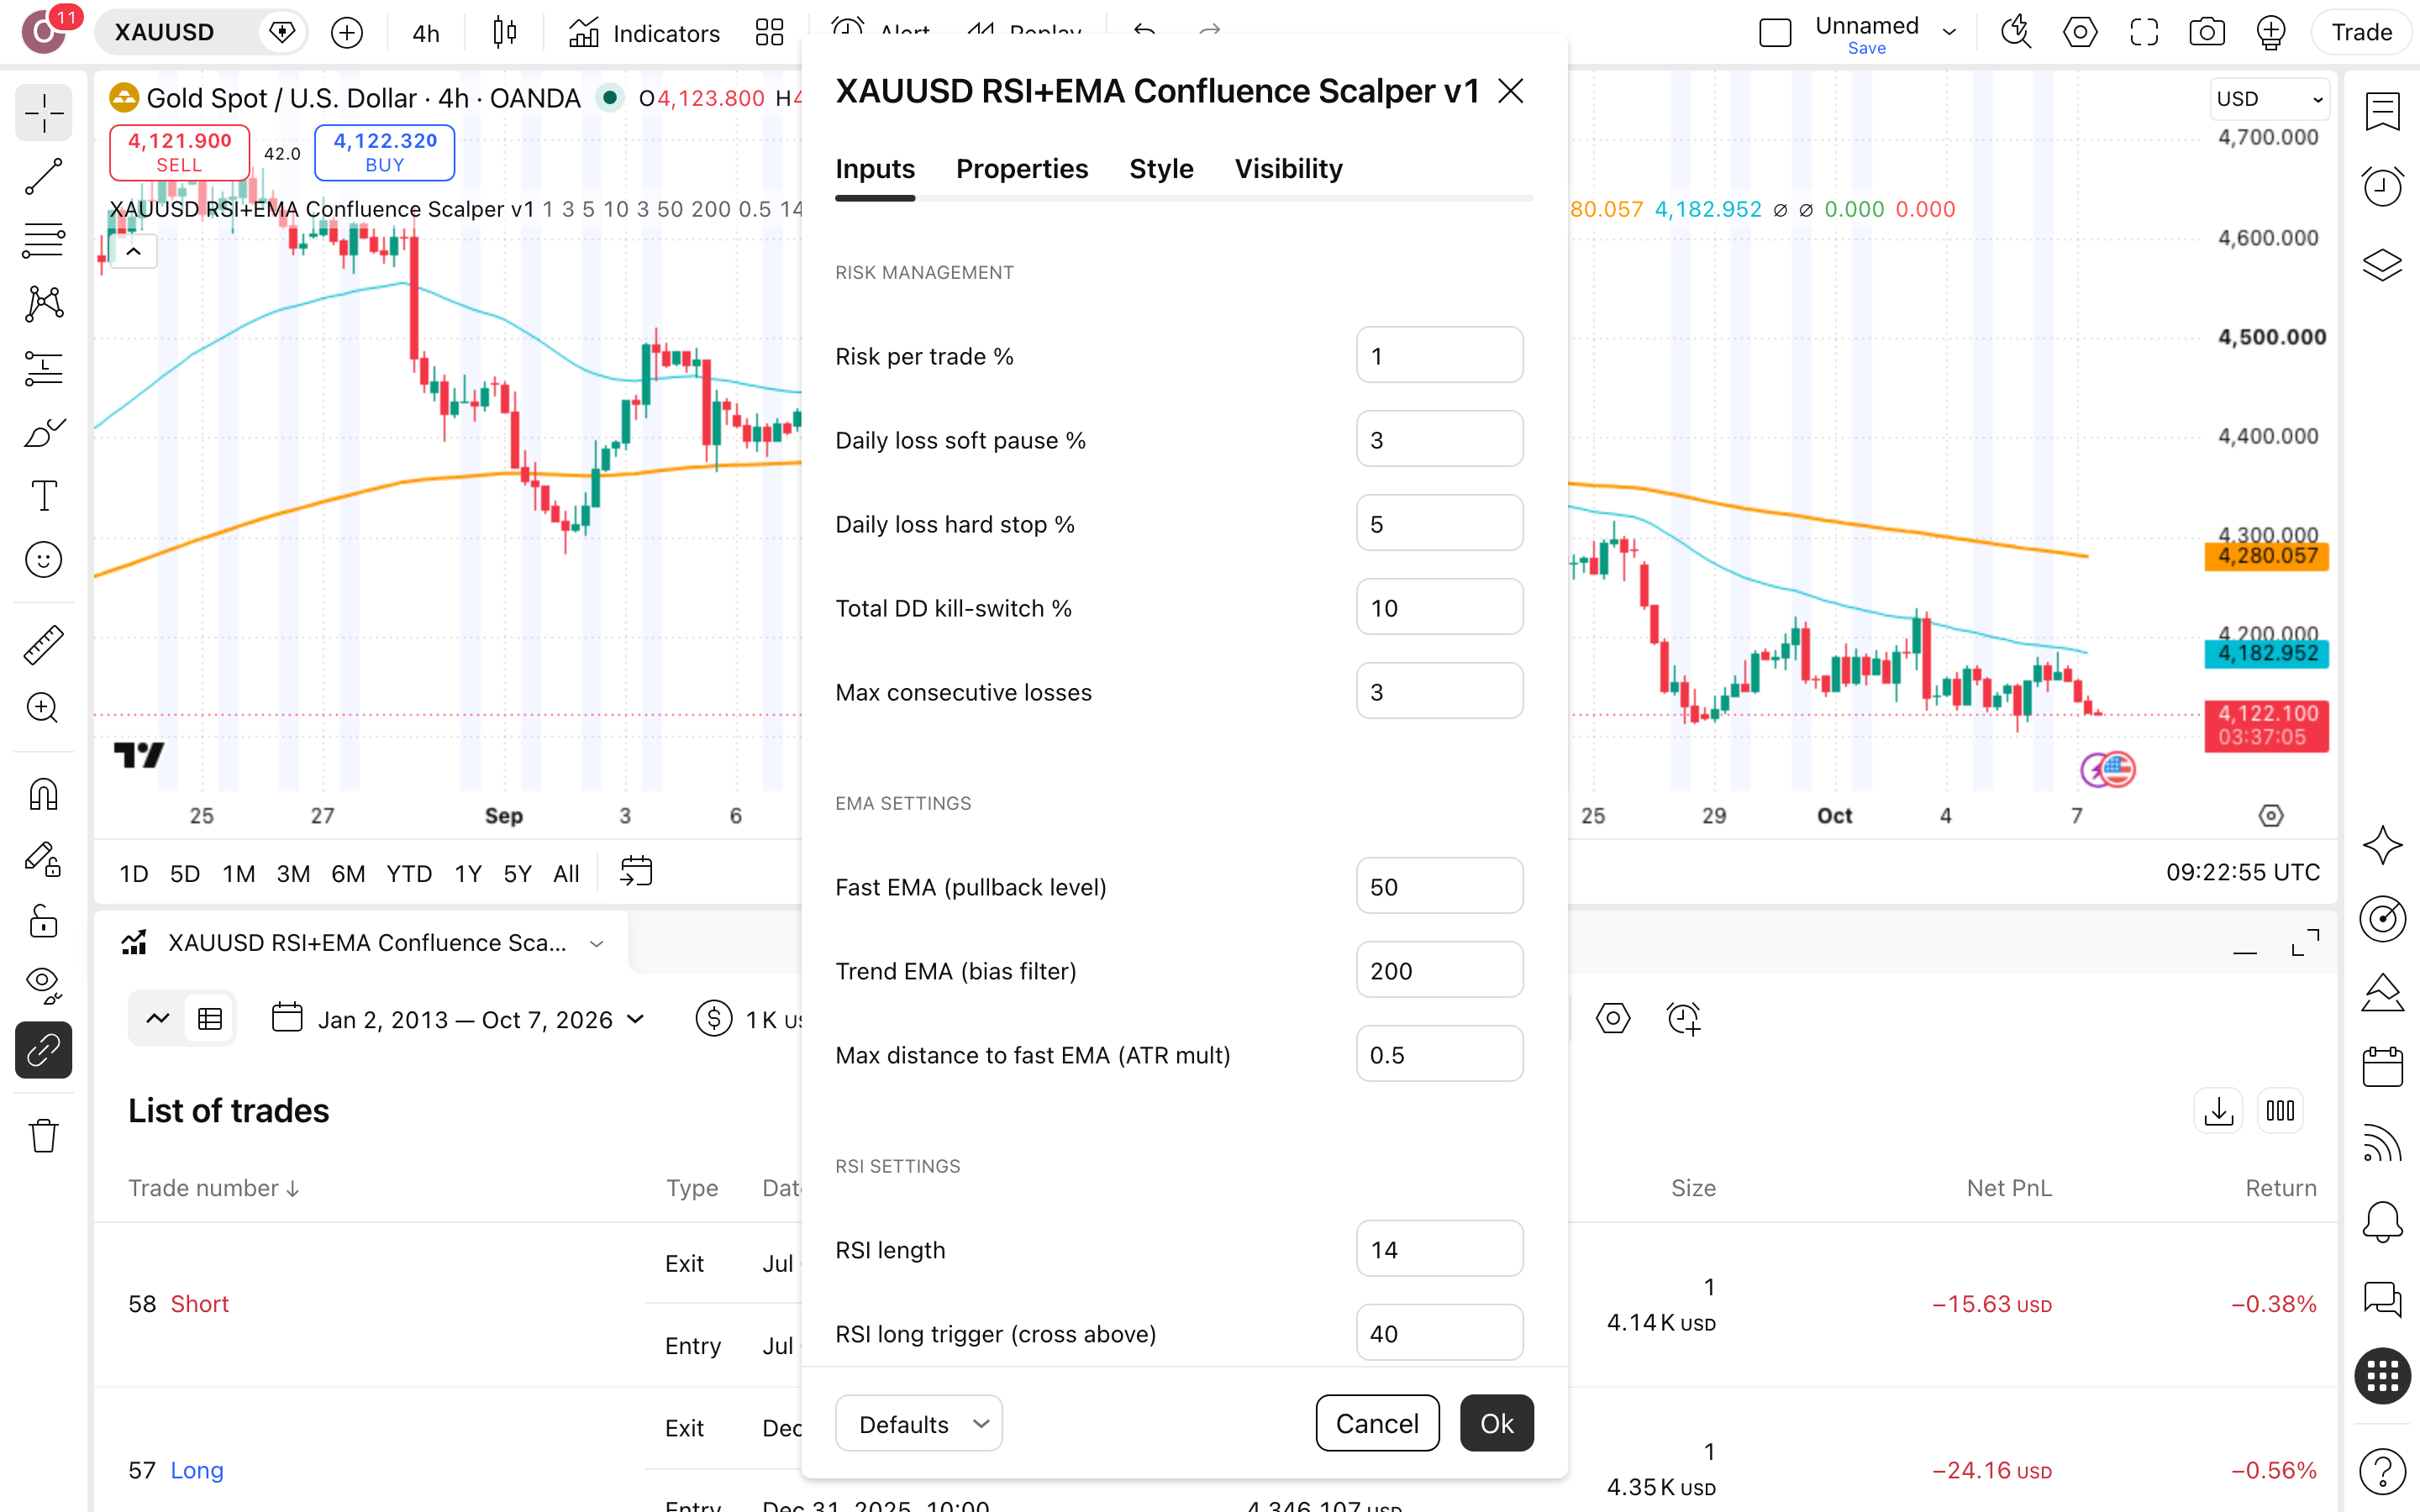
Task: Cancel the strategy settings dialog
Action: click(x=1377, y=1423)
